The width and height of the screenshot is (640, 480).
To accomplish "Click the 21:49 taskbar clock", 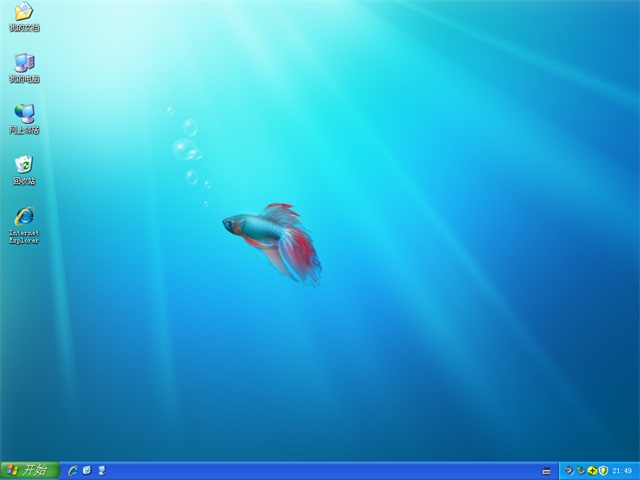I will click(622, 470).
